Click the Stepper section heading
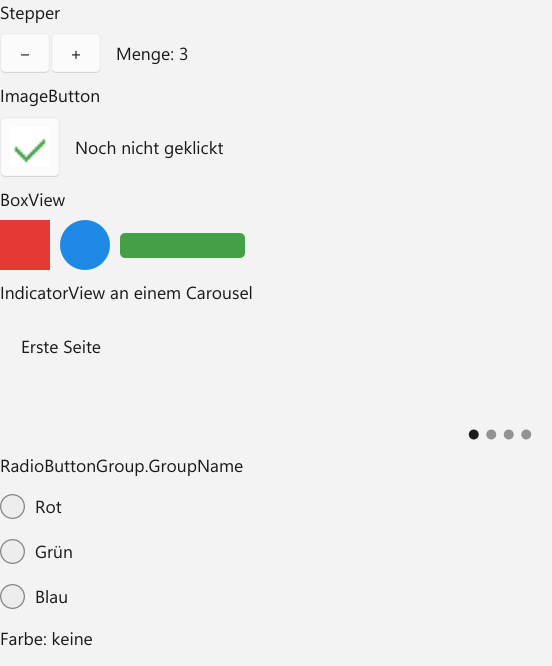This screenshot has width=552, height=666. click(30, 14)
